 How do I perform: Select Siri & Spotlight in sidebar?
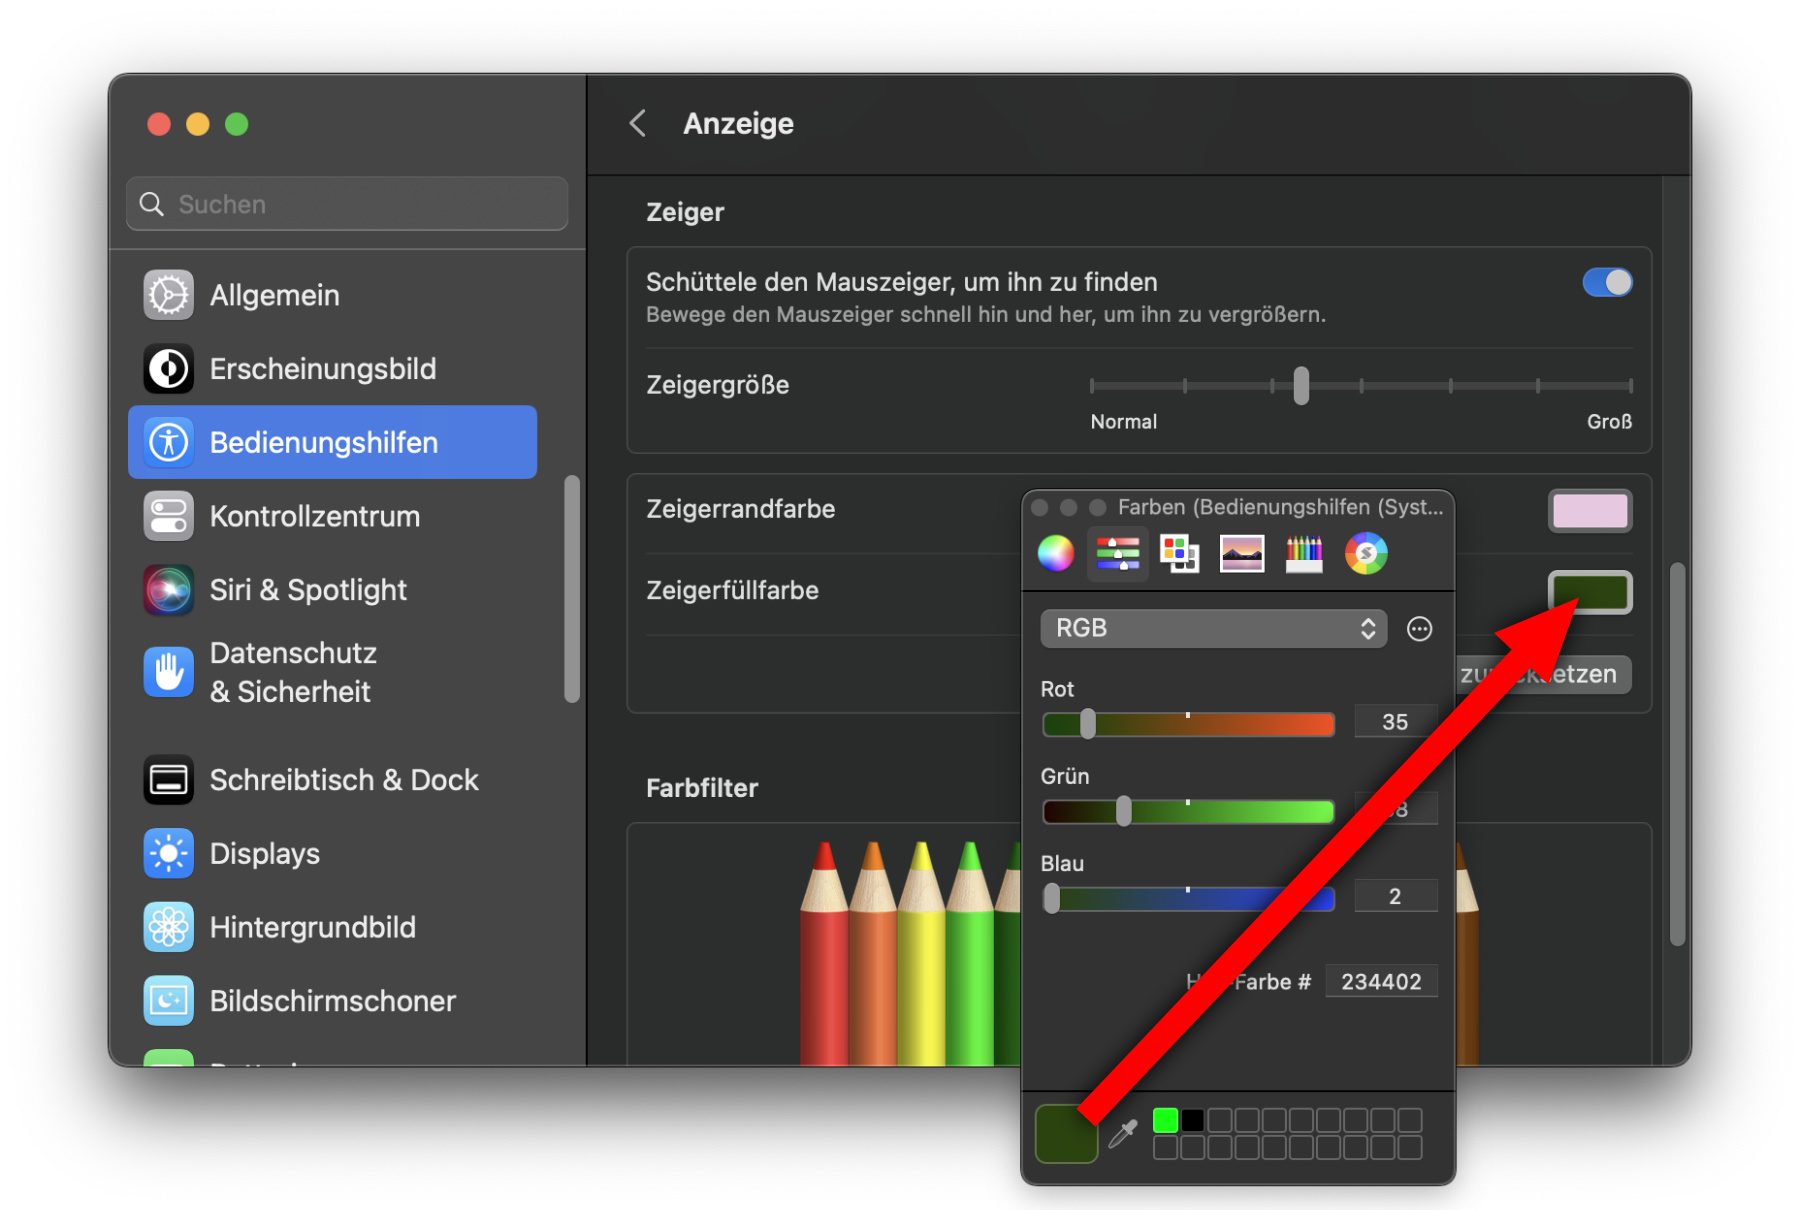click(x=308, y=590)
